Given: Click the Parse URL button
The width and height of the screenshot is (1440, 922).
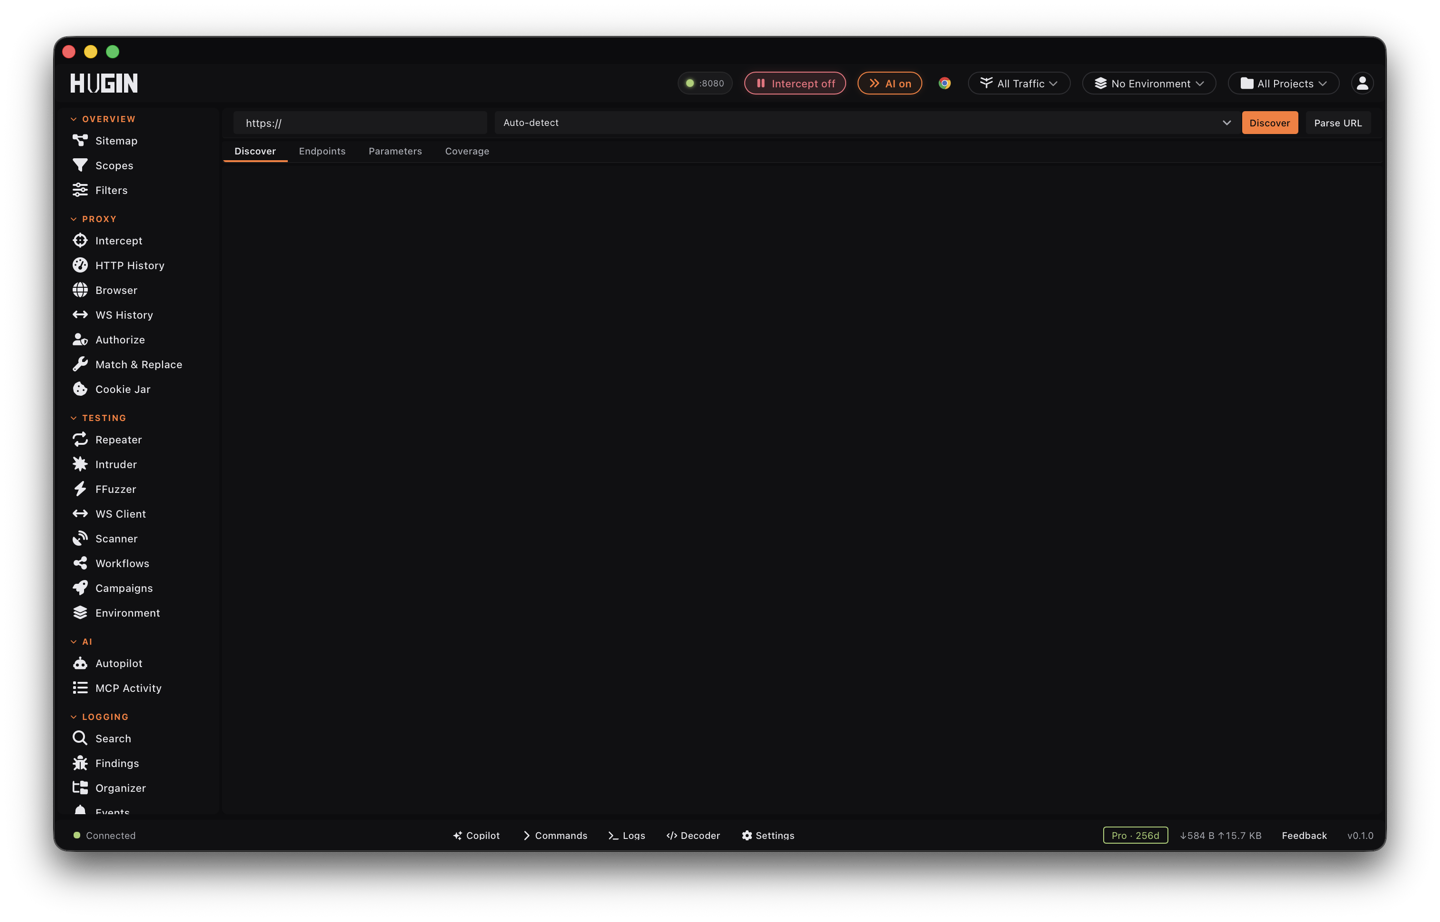Looking at the screenshot, I should [x=1338, y=123].
